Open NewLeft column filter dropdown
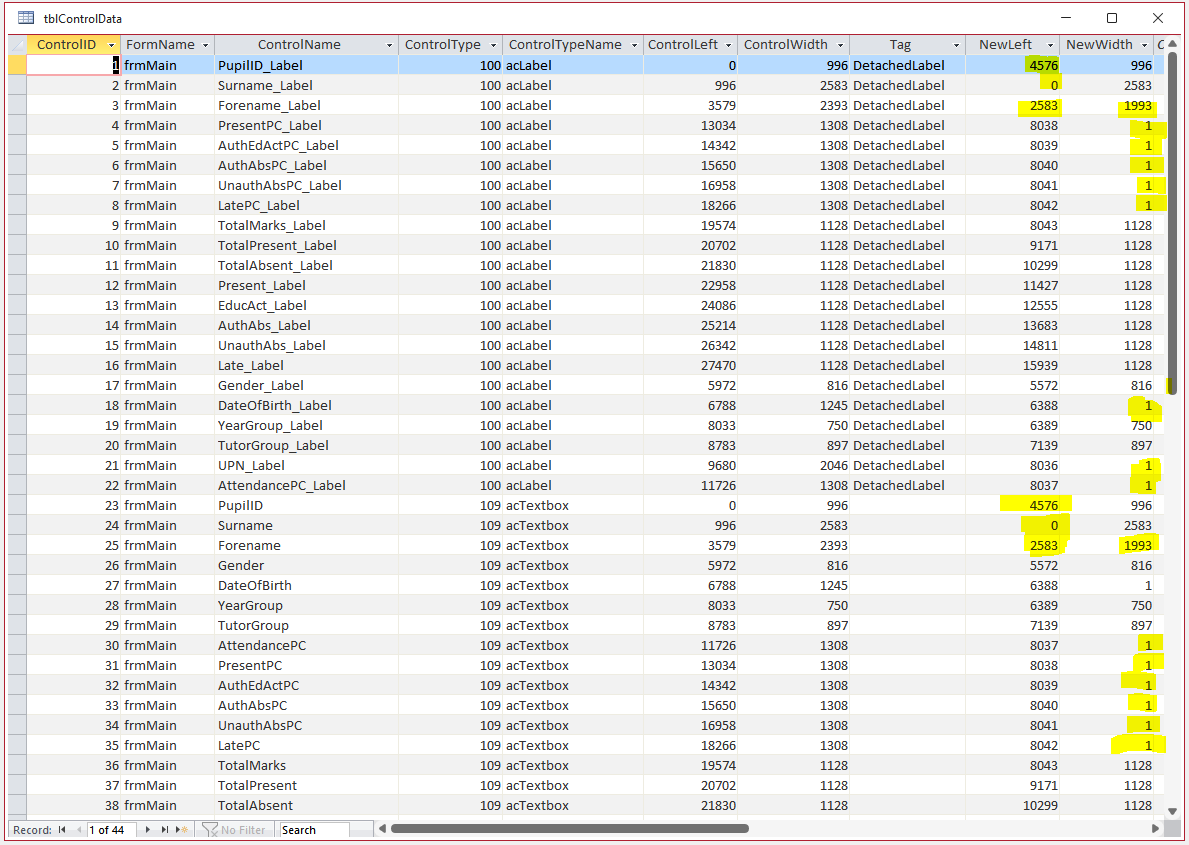This screenshot has width=1189, height=845. pos(1050,46)
